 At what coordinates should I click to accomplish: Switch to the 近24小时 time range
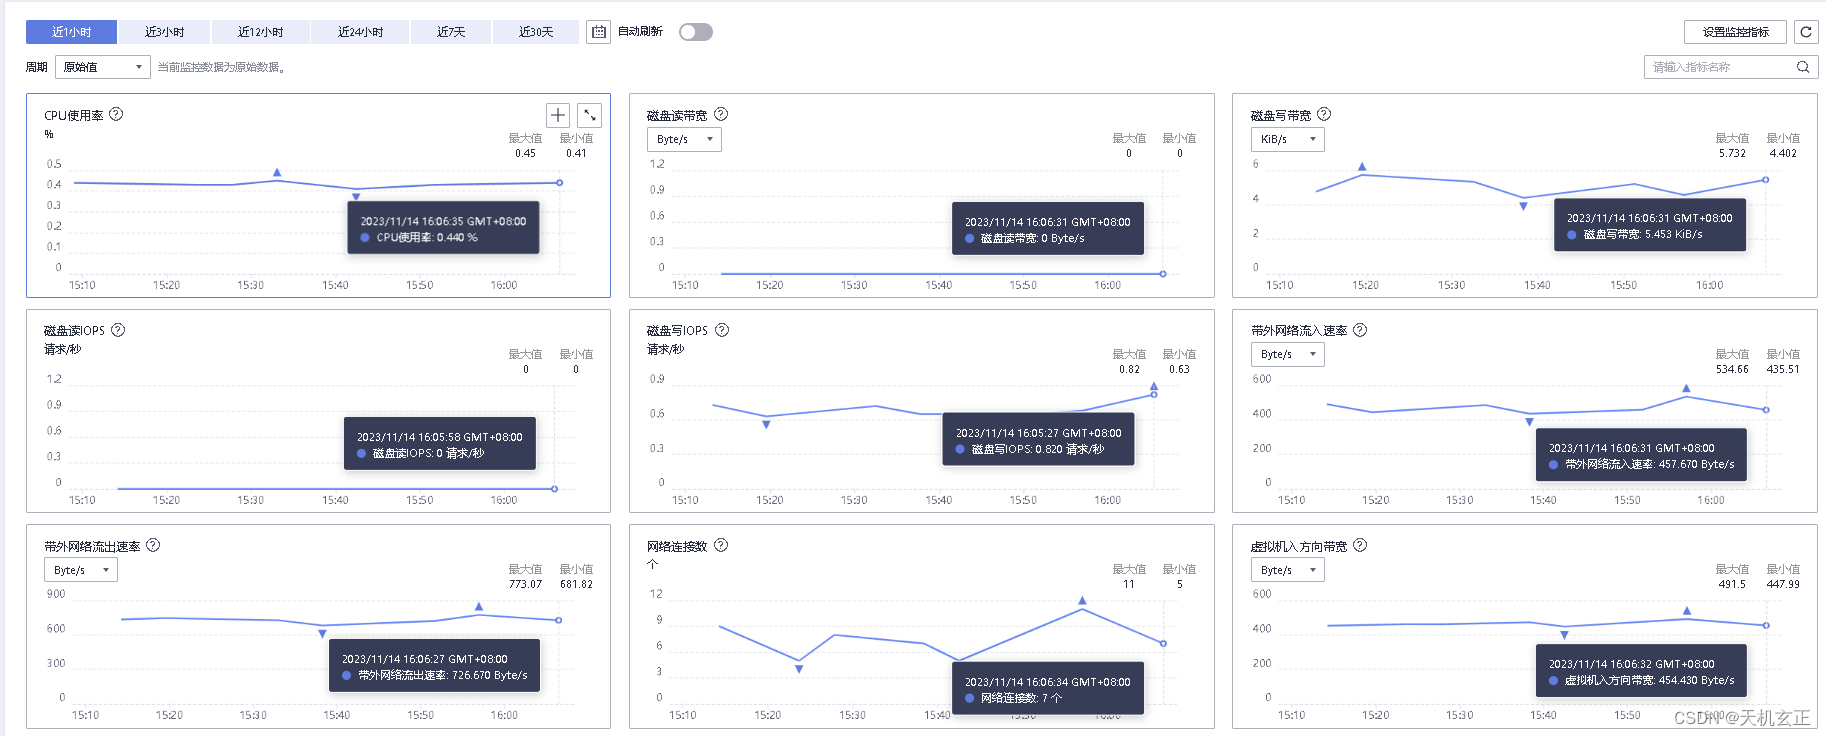360,32
